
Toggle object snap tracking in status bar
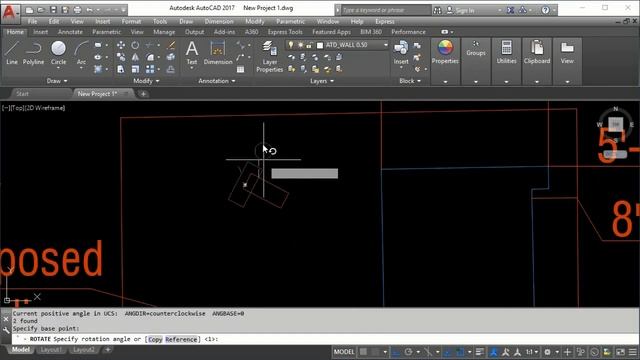coord(448,352)
